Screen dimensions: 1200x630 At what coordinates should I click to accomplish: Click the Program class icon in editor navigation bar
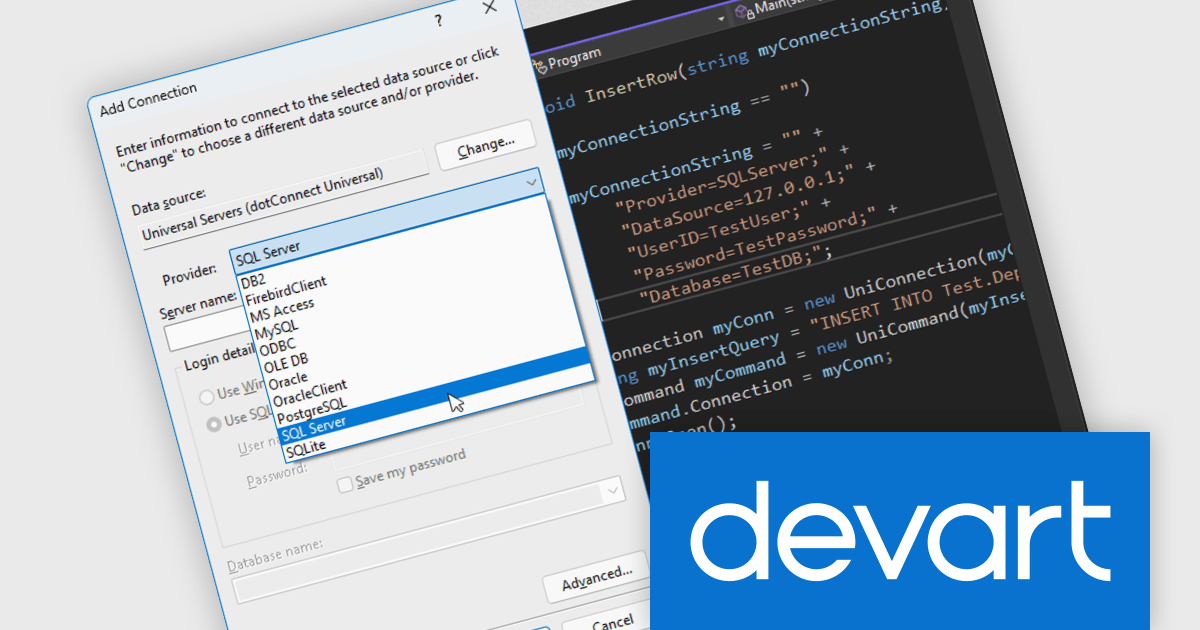[x=541, y=66]
